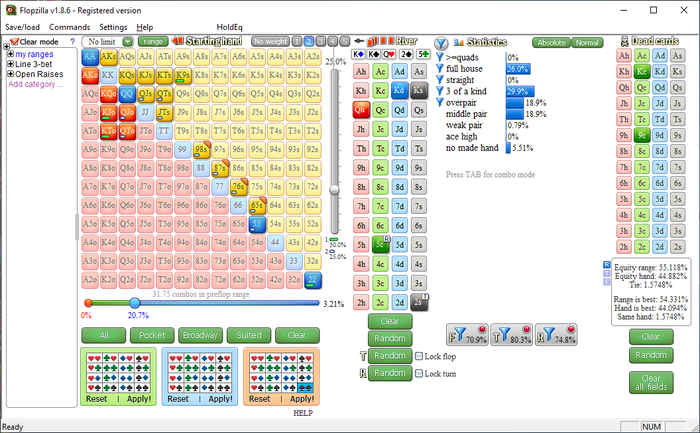Viewport: 700px width, 433px height.
Task: Click Apply! on the orange suit grid
Action: pyautogui.click(x=302, y=399)
